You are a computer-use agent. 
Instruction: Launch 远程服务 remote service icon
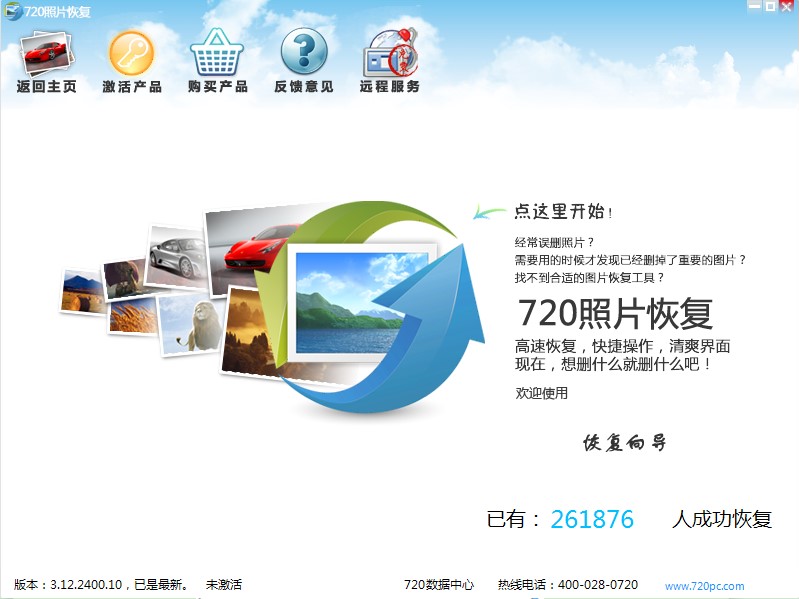click(390, 52)
